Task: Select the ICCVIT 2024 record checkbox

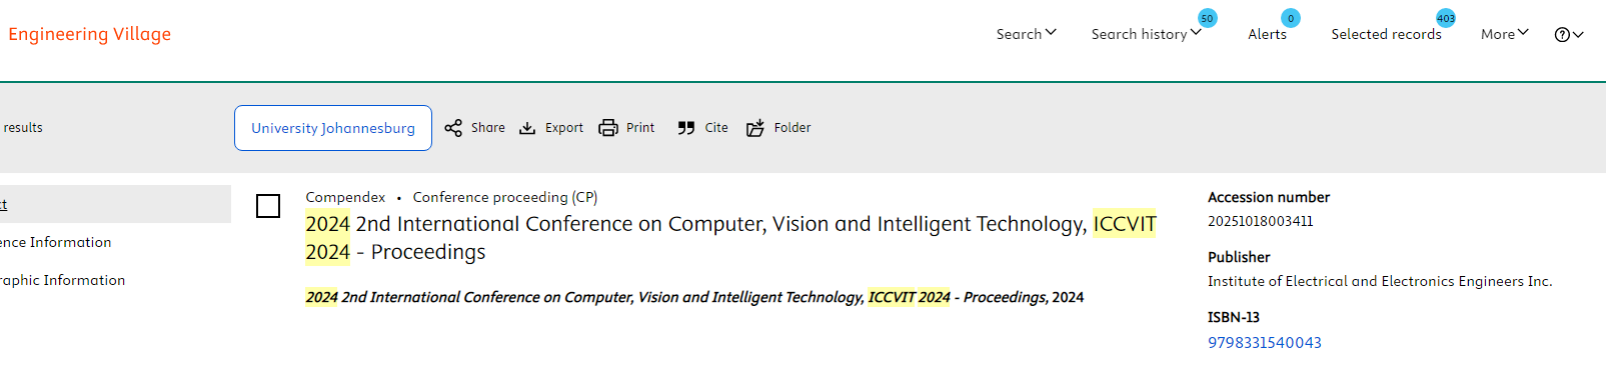Action: 268,206
